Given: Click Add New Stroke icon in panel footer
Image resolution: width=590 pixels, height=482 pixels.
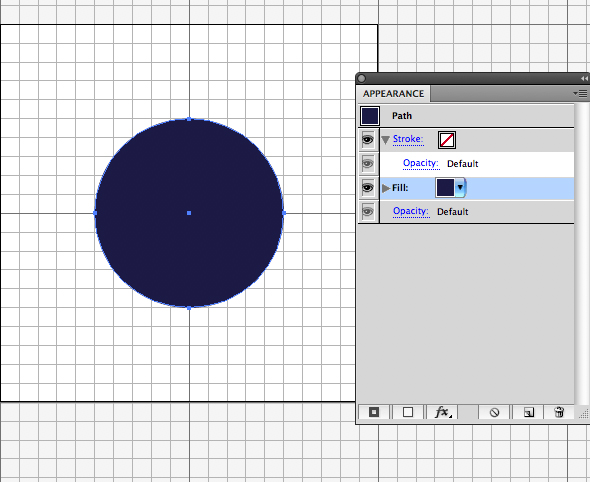Looking at the screenshot, I should tap(374, 412).
